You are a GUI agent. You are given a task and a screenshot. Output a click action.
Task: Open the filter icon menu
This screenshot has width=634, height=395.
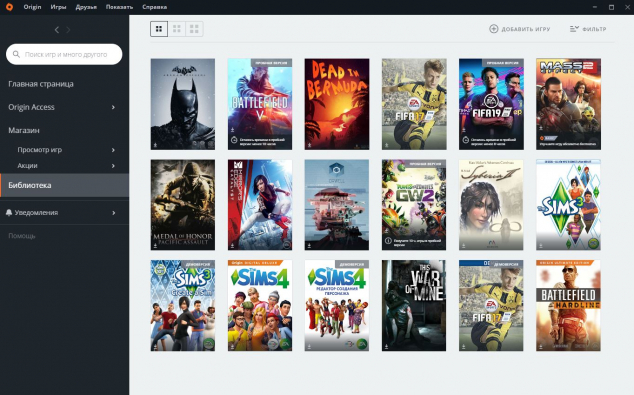(574, 29)
